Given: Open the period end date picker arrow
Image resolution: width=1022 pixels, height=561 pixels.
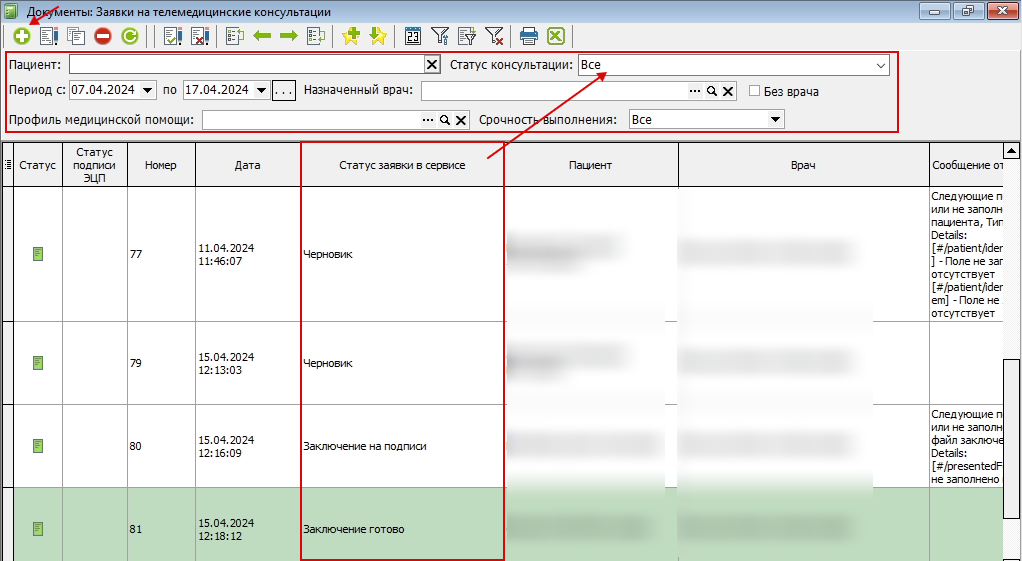Looking at the screenshot, I should 262,91.
